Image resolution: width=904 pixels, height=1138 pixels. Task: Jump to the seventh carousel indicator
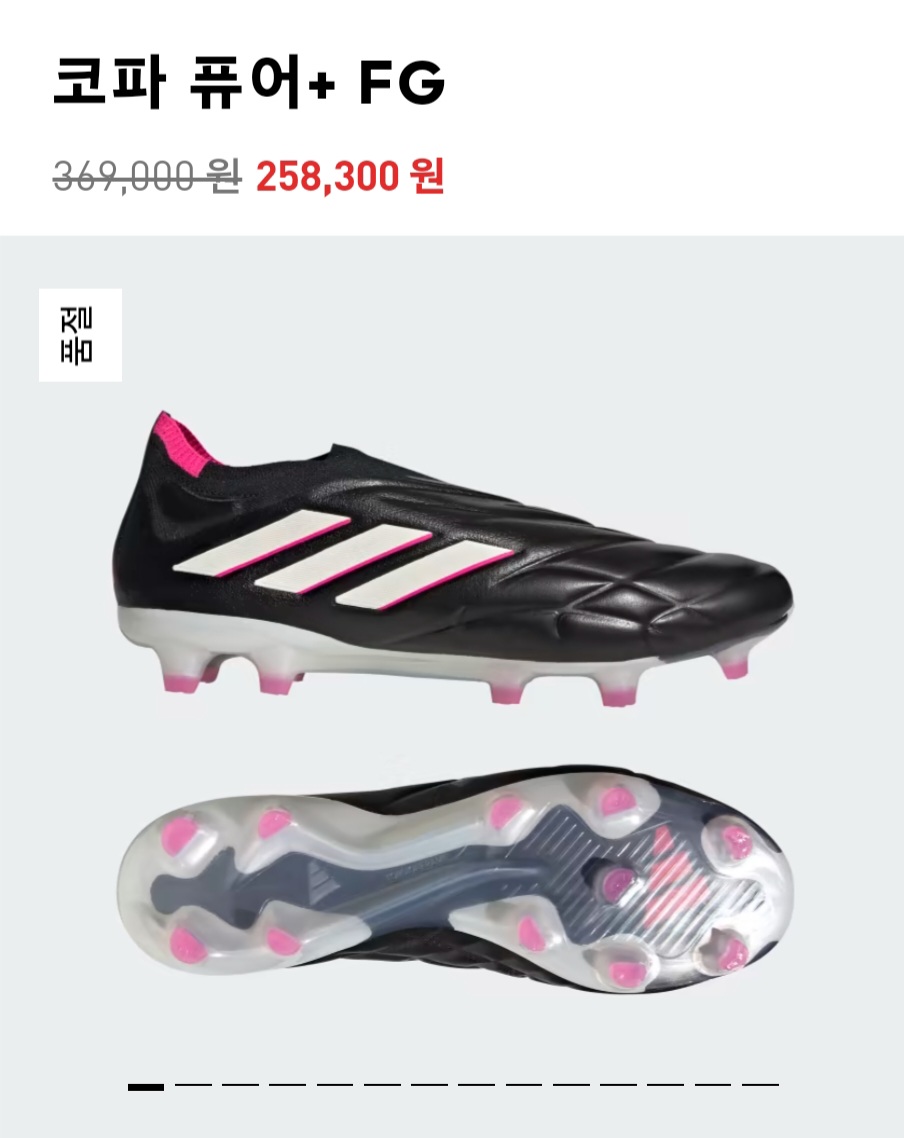430,1086
